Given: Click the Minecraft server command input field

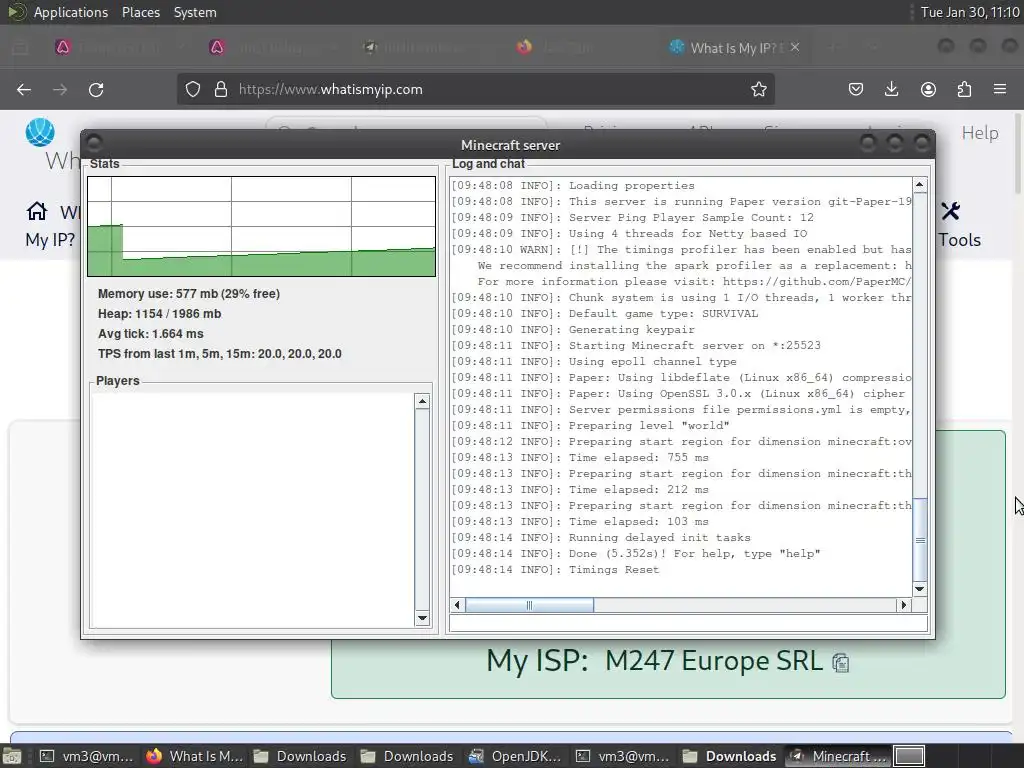Looking at the screenshot, I should point(688,623).
